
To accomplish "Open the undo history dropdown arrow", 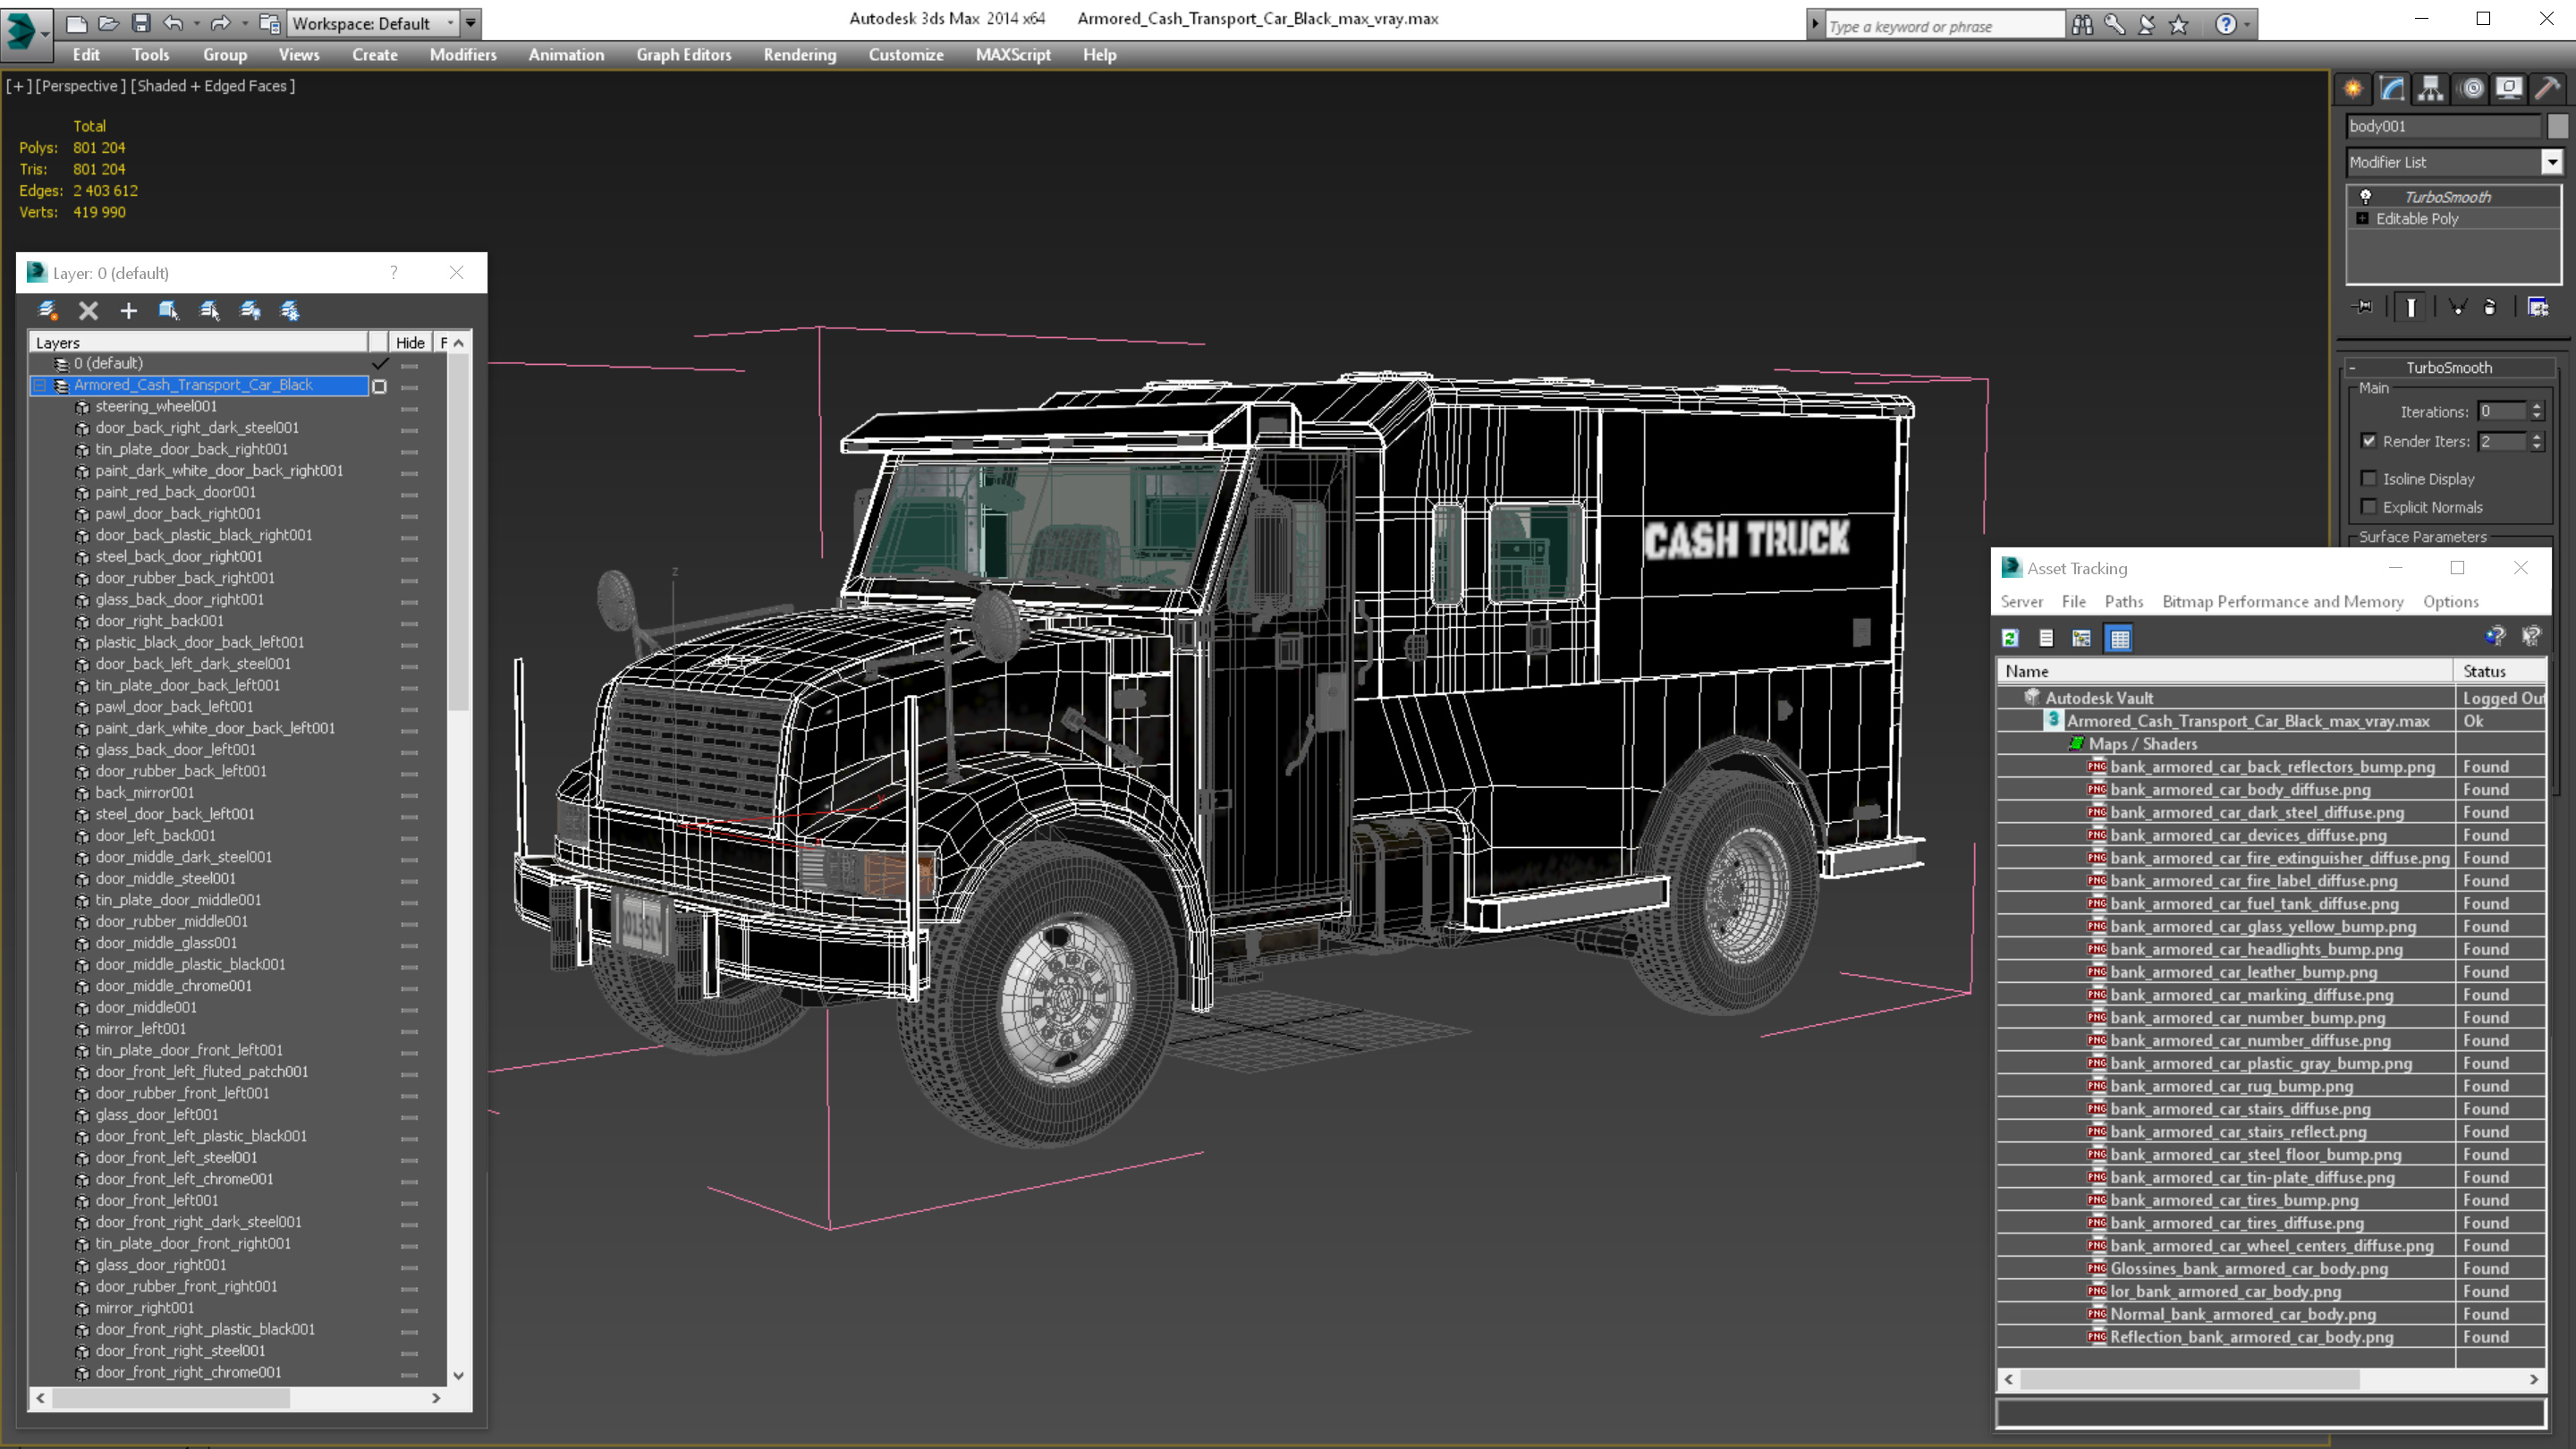I will (196, 23).
